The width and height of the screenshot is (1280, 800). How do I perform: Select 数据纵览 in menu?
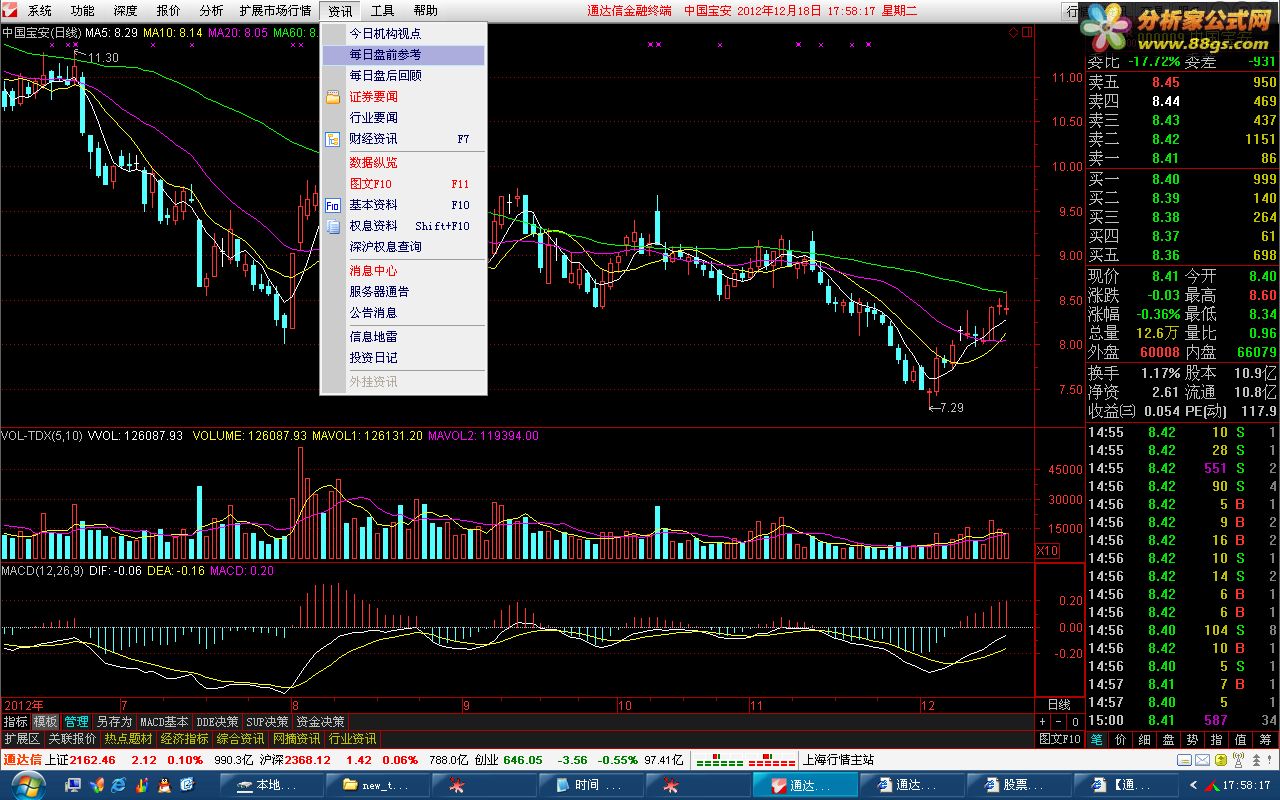click(403, 163)
